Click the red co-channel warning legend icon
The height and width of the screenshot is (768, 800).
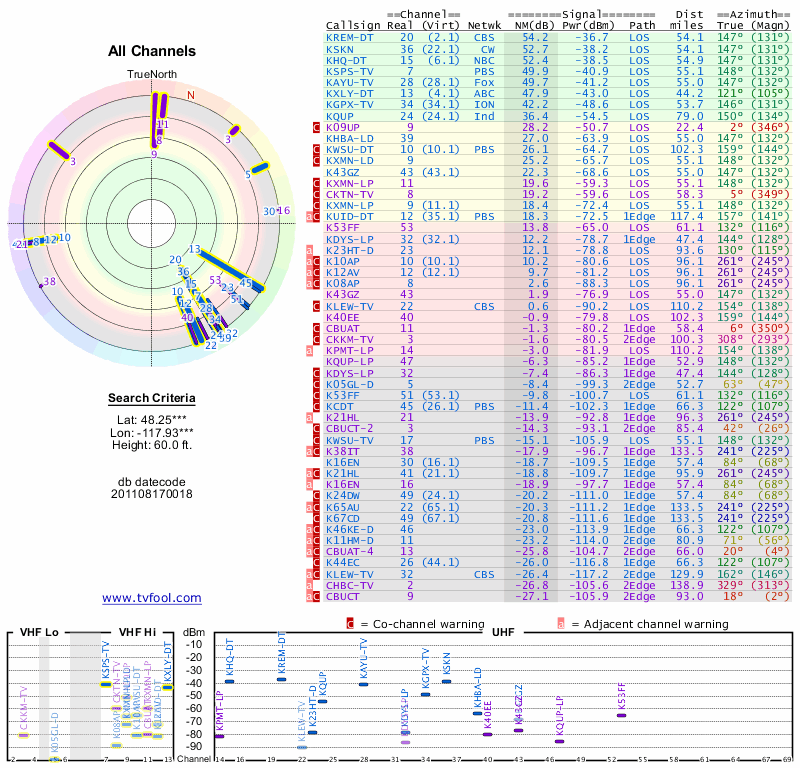350,624
